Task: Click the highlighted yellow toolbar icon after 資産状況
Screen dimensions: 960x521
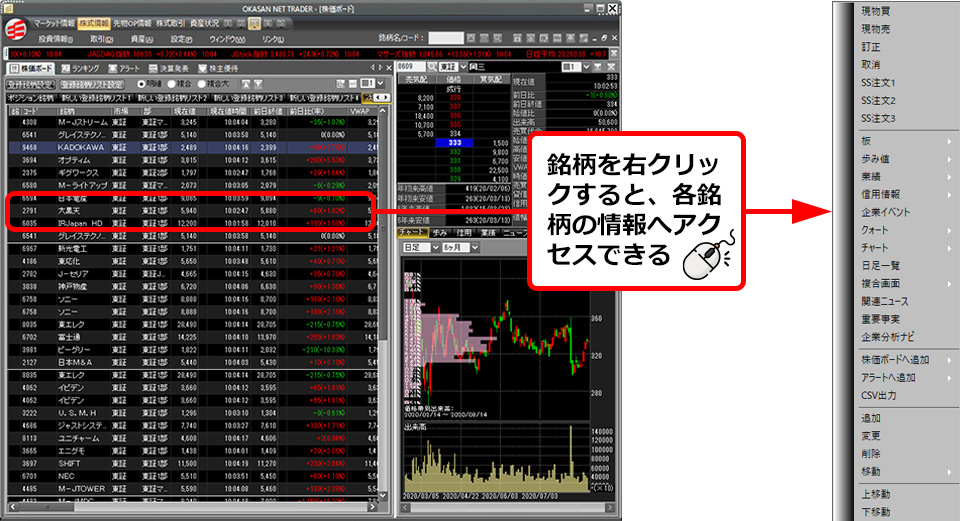Action: [x=254, y=23]
